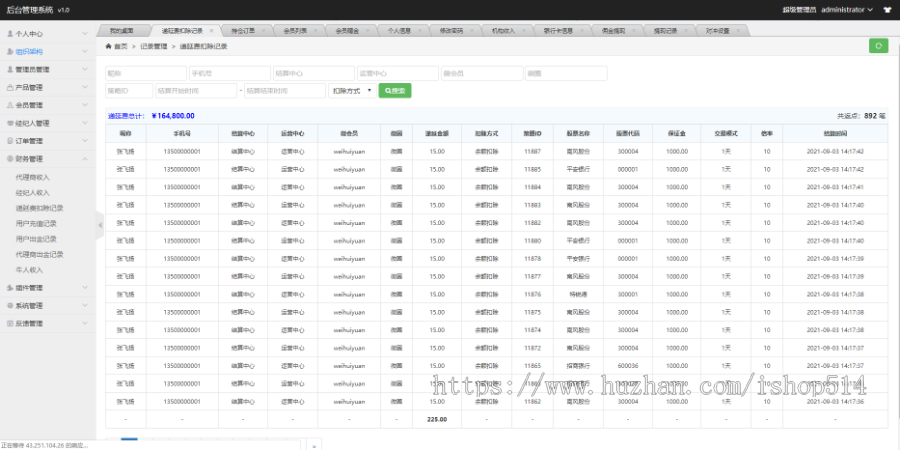Image resolution: width=900 pixels, height=450 pixels.
Task: Click the 手机号 search input field
Action: 229,73
